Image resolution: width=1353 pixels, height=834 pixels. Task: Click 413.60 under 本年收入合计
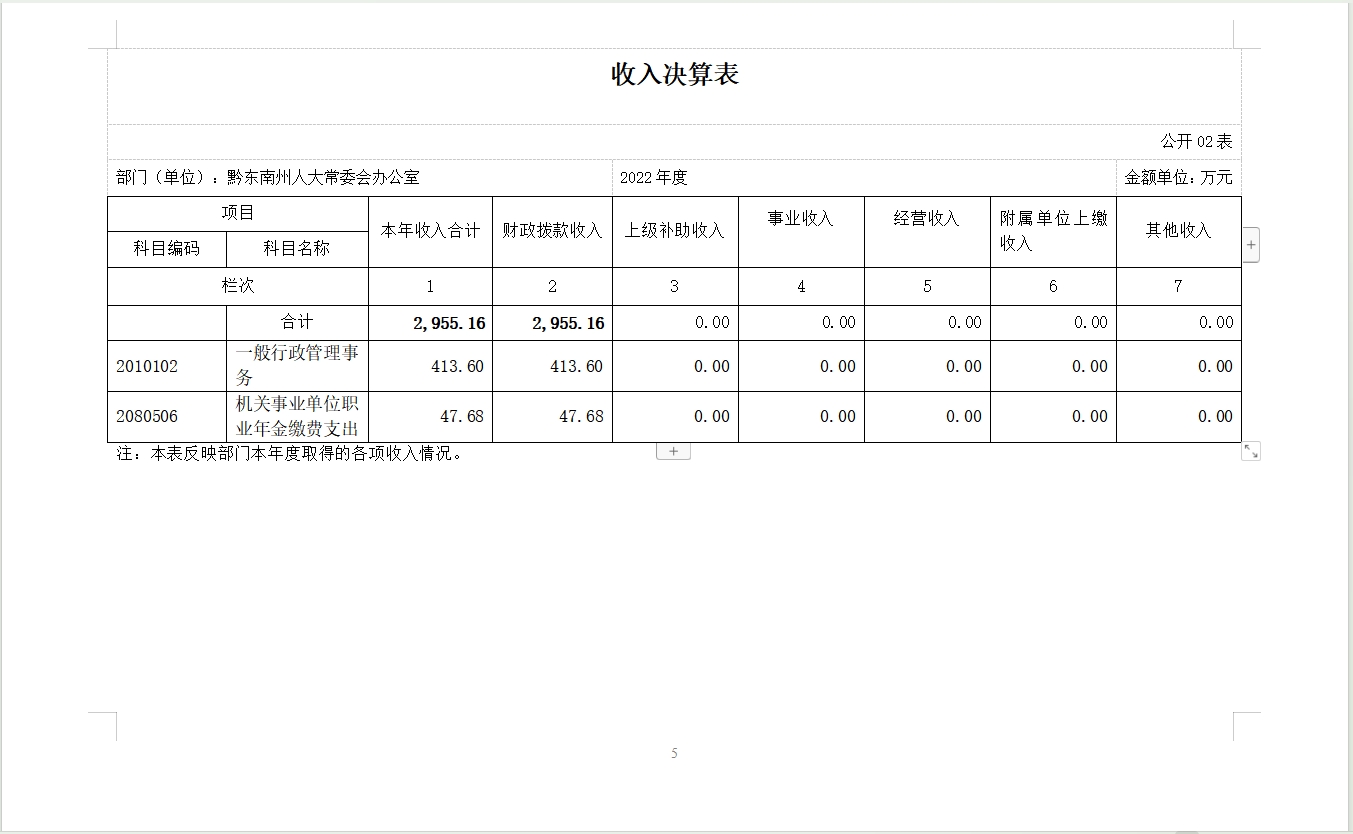pyautogui.click(x=457, y=366)
